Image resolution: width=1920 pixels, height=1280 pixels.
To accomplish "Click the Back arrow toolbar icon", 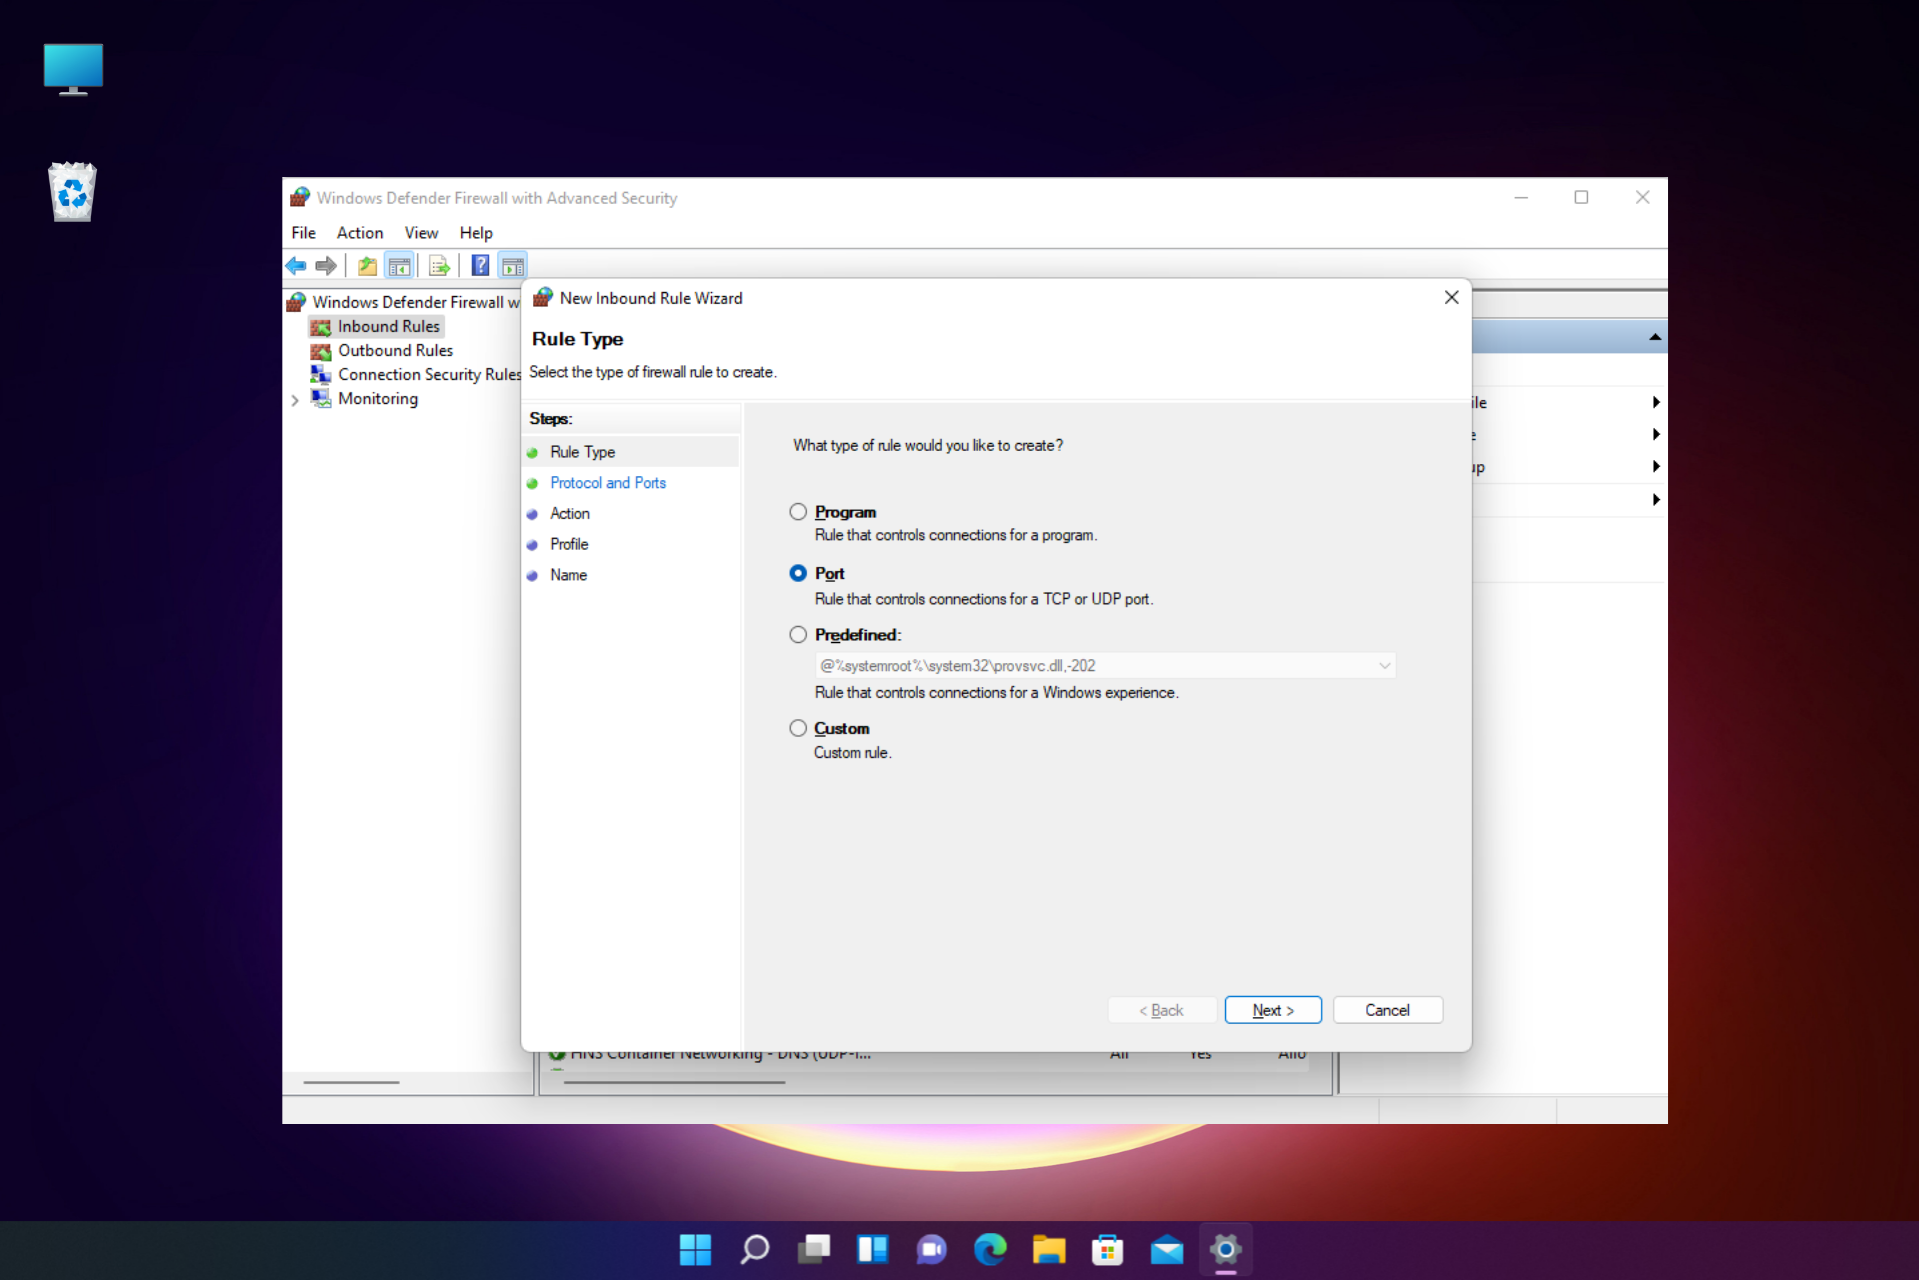I will (297, 266).
